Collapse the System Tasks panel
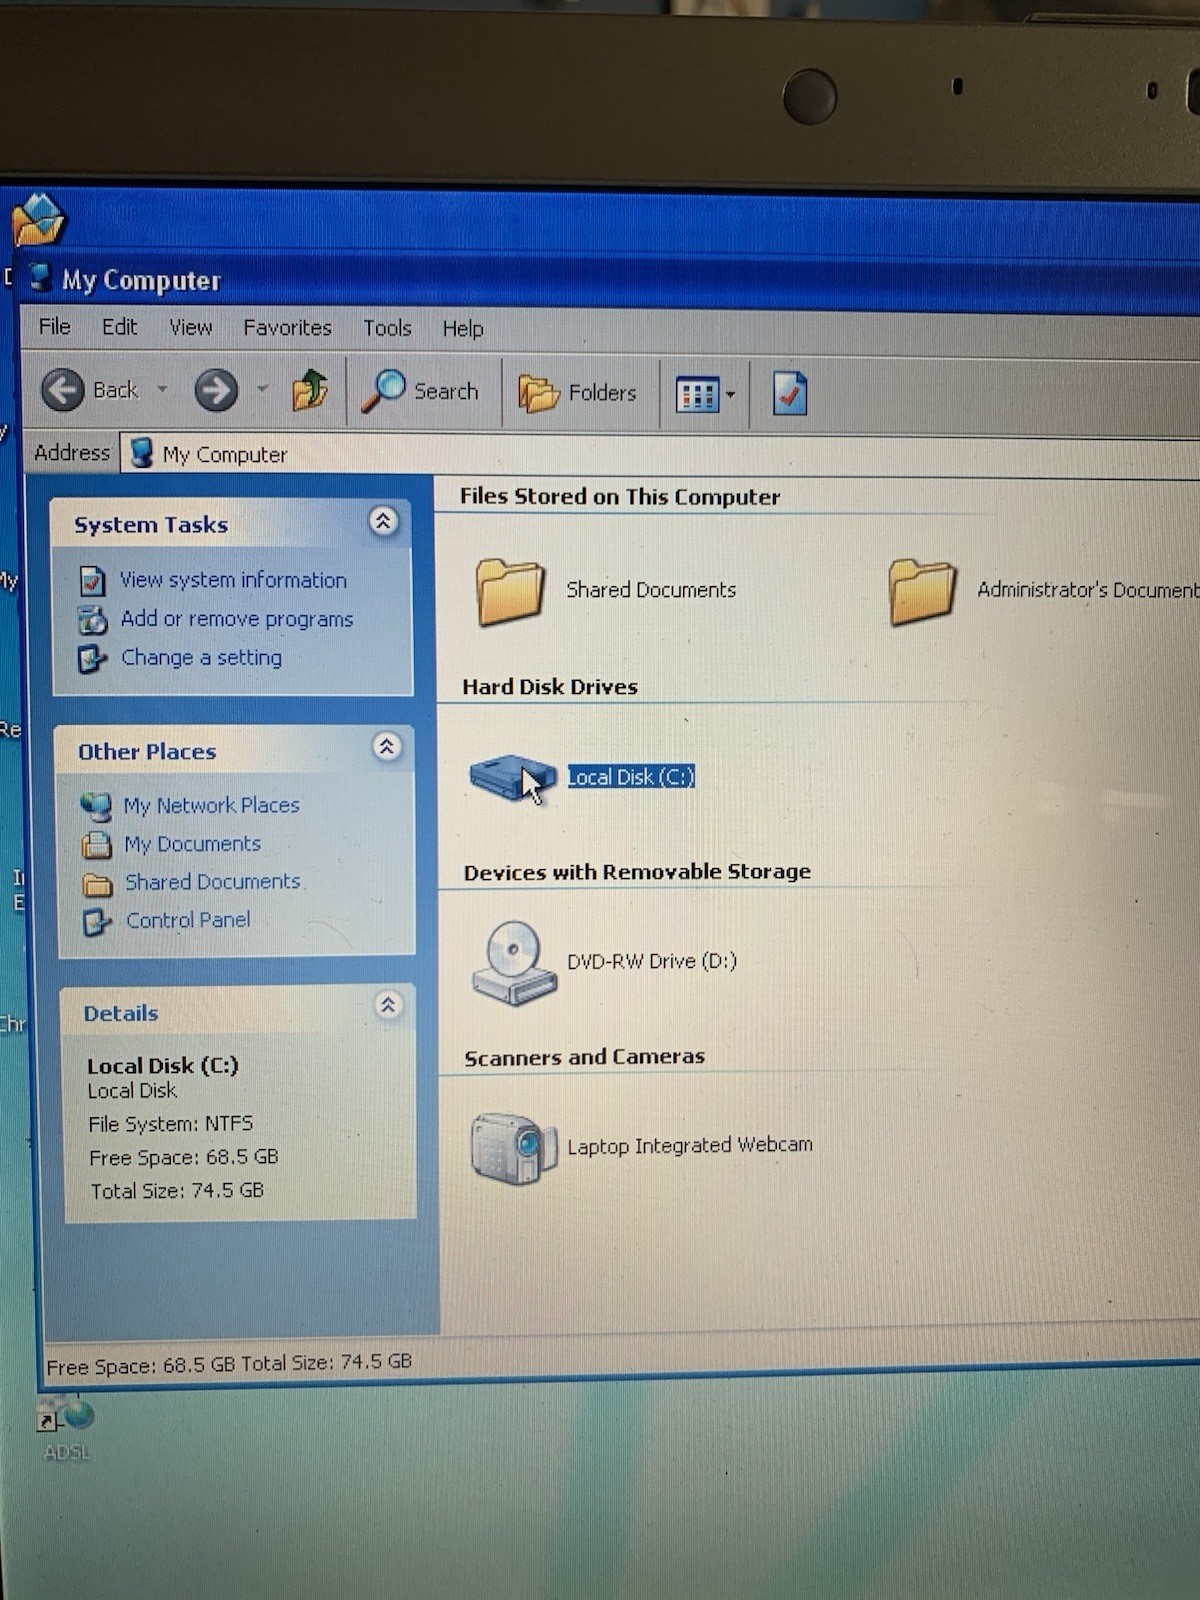Image resolution: width=1200 pixels, height=1600 pixels. coord(383,521)
